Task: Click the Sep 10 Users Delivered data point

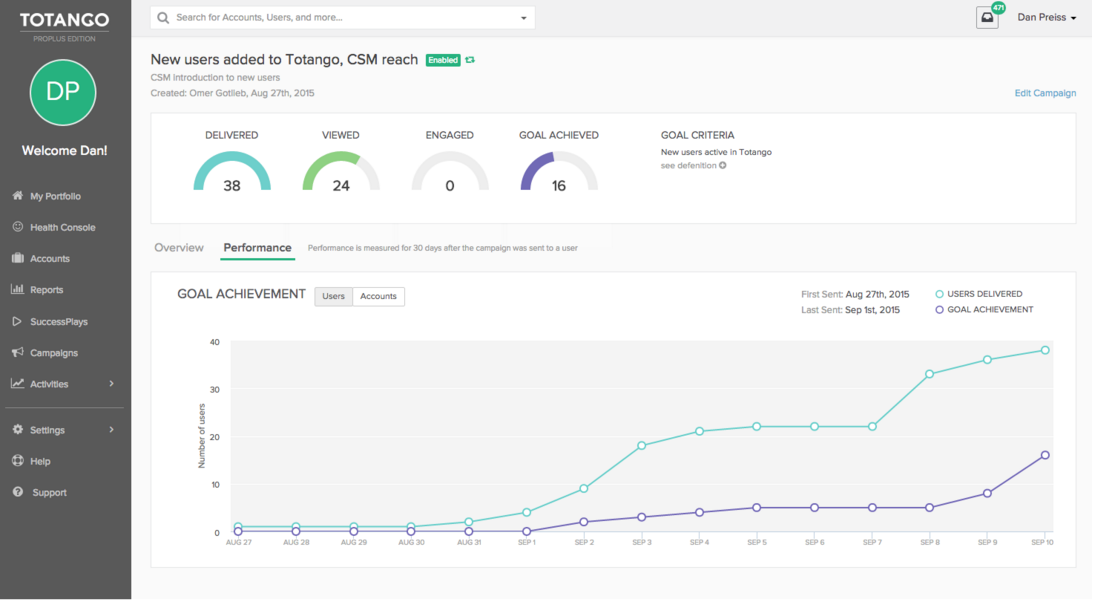Action: click(1045, 350)
